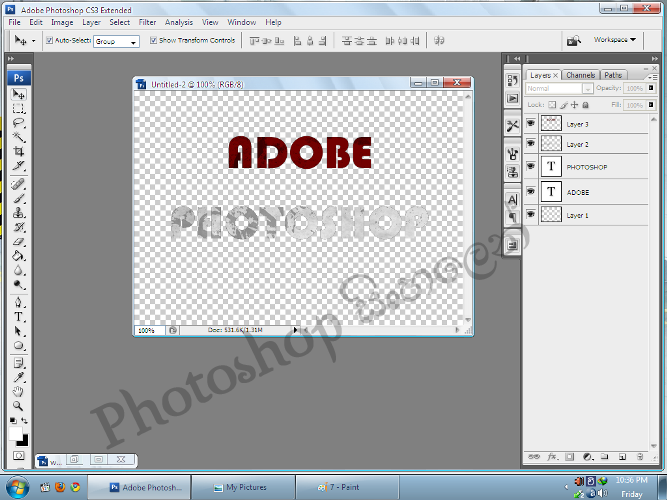Image resolution: width=667 pixels, height=500 pixels.
Task: Swap foreground and background colors
Action: (x=25, y=420)
